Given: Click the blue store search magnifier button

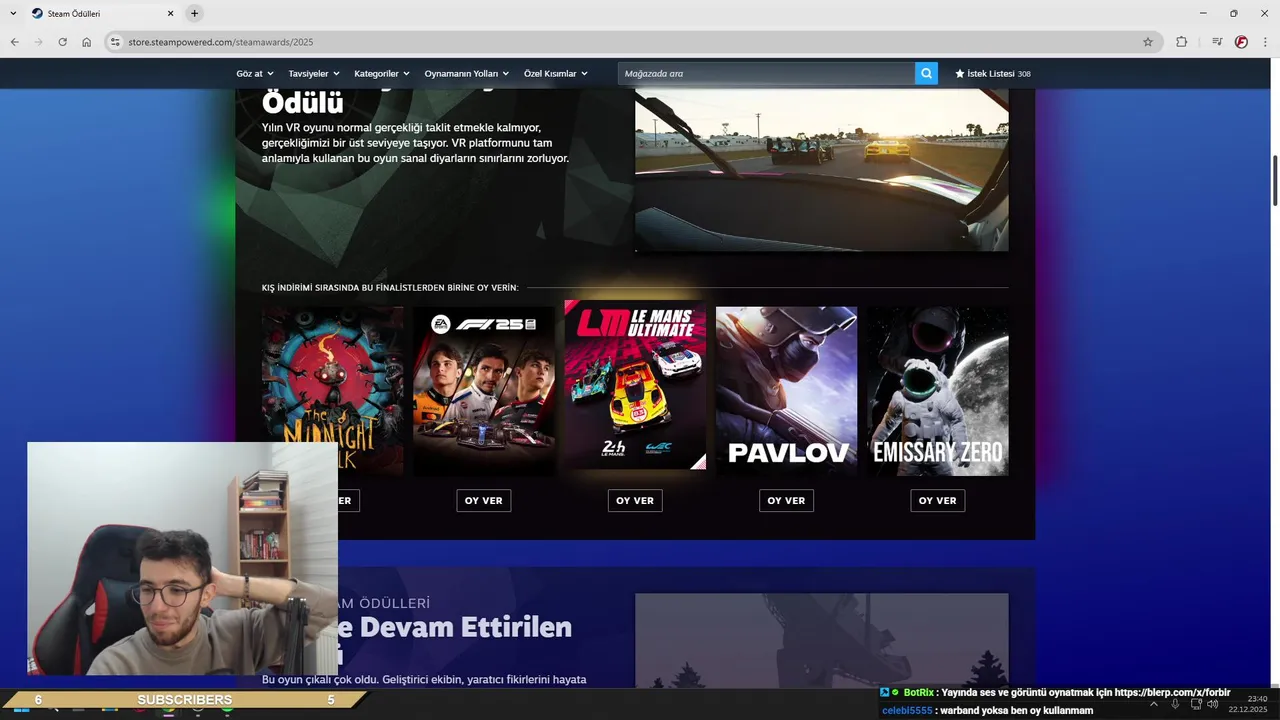Looking at the screenshot, I should point(926,73).
